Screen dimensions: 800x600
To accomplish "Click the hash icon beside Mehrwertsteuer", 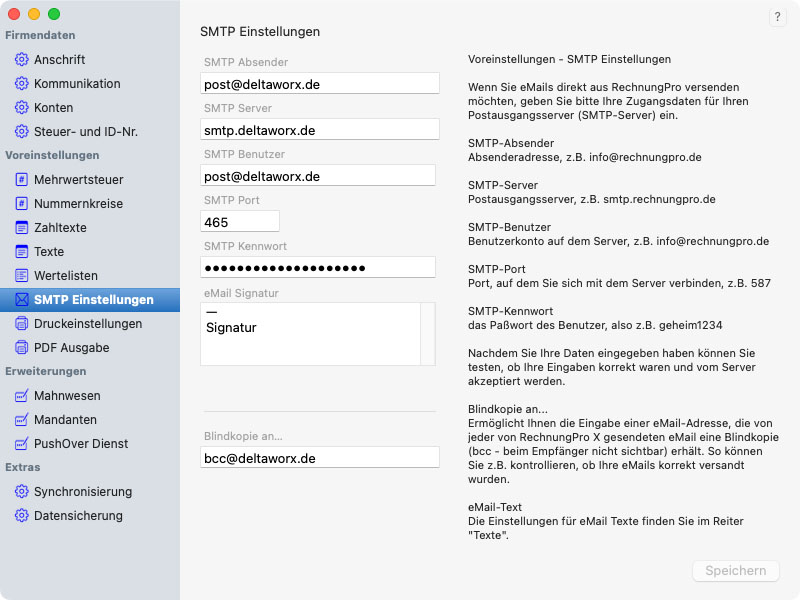I will [22, 180].
